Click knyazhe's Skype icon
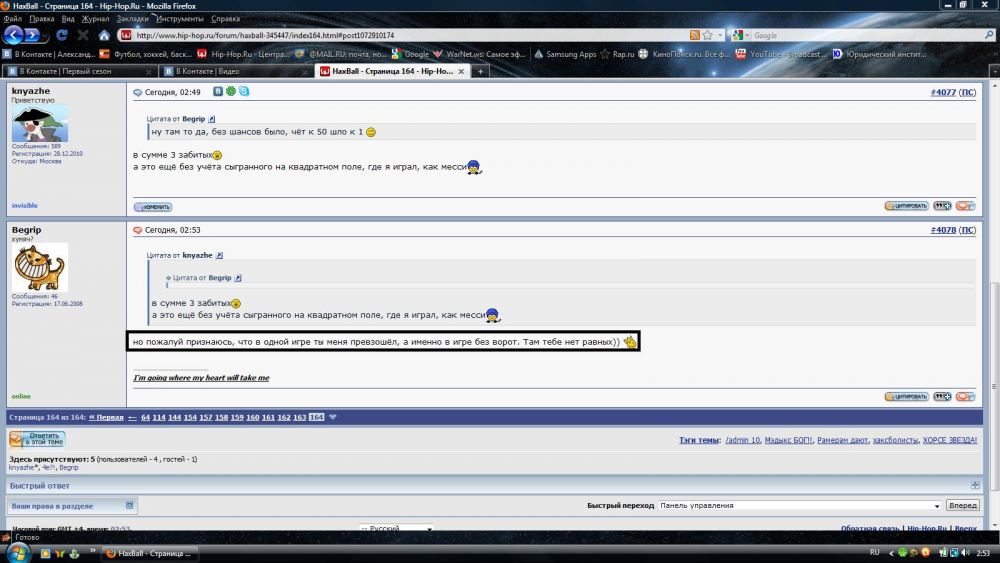Screen dimensions: 1000x563 244,92
